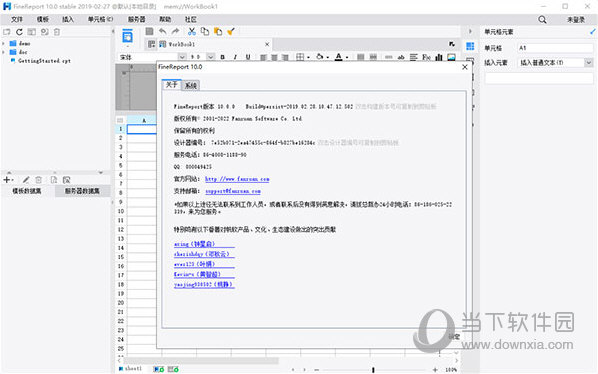Open the 插入 menu
598x374 pixels.
[x=68, y=19]
